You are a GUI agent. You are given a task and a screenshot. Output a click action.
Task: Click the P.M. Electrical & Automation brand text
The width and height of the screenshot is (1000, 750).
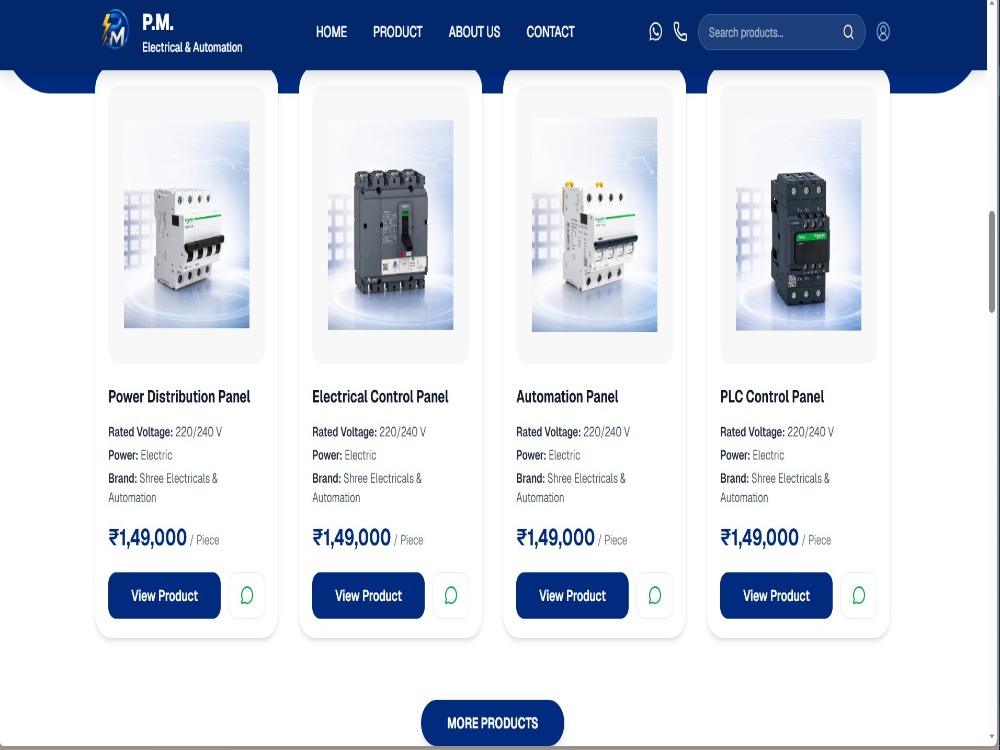tap(192, 33)
